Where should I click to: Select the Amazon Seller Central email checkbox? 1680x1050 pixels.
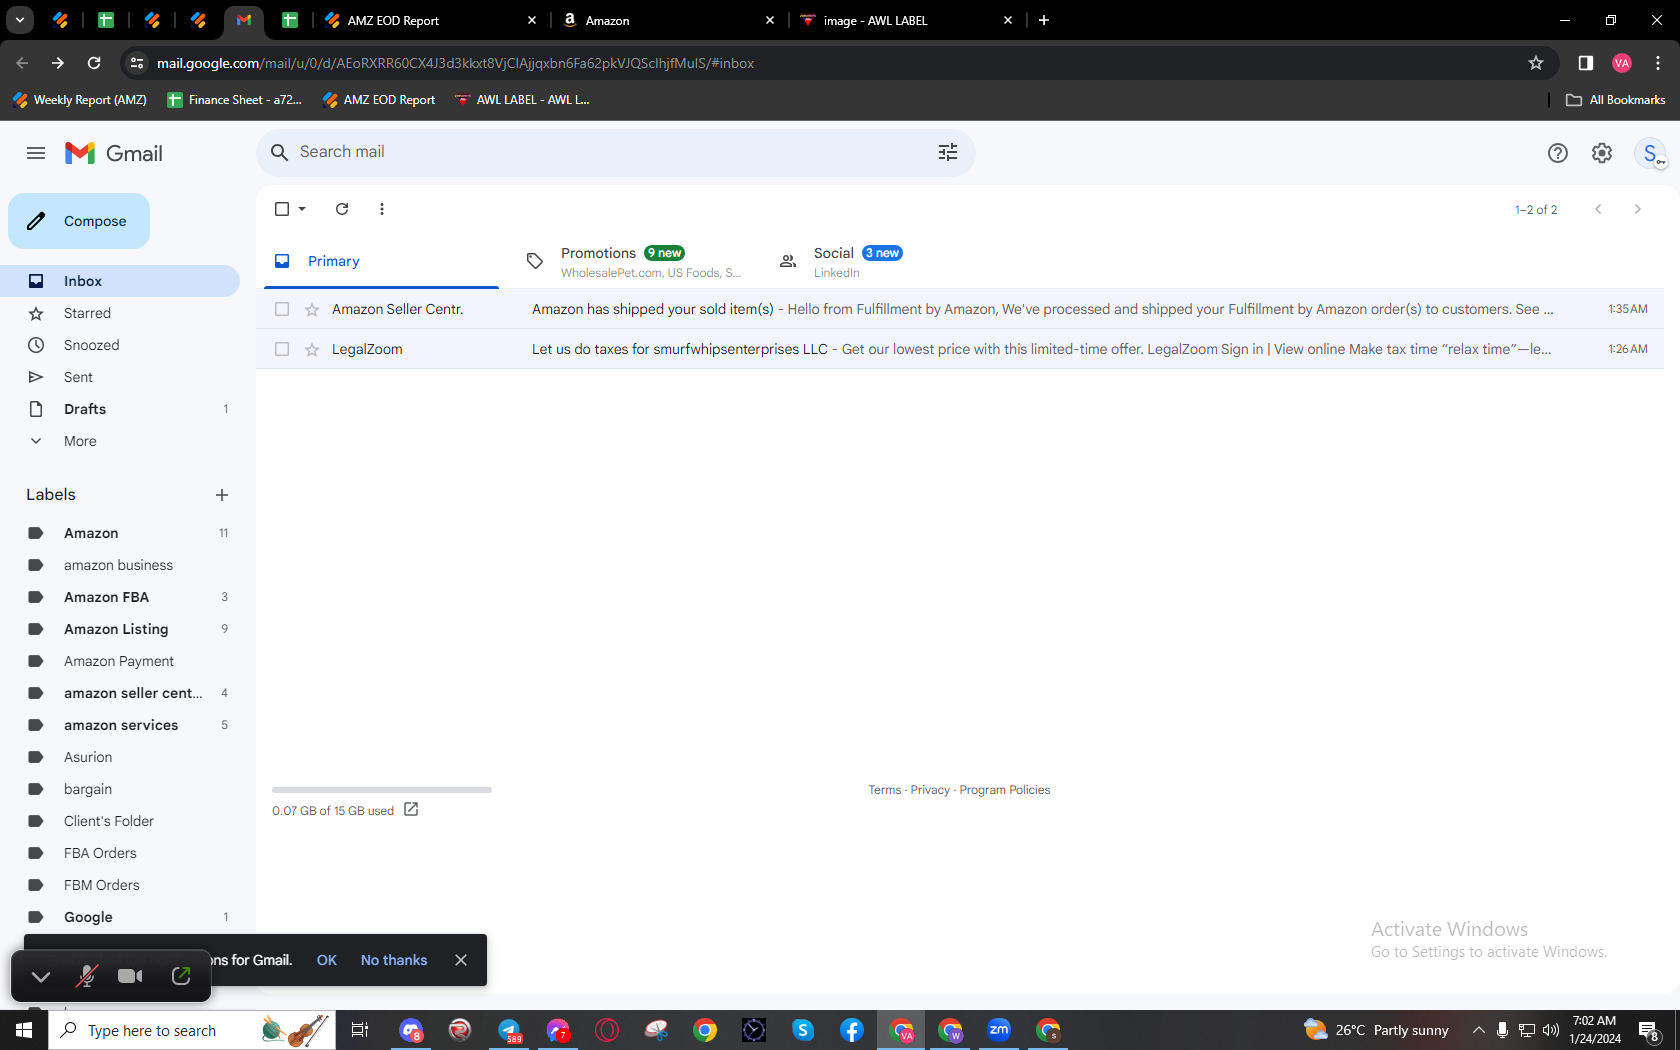[282, 309]
